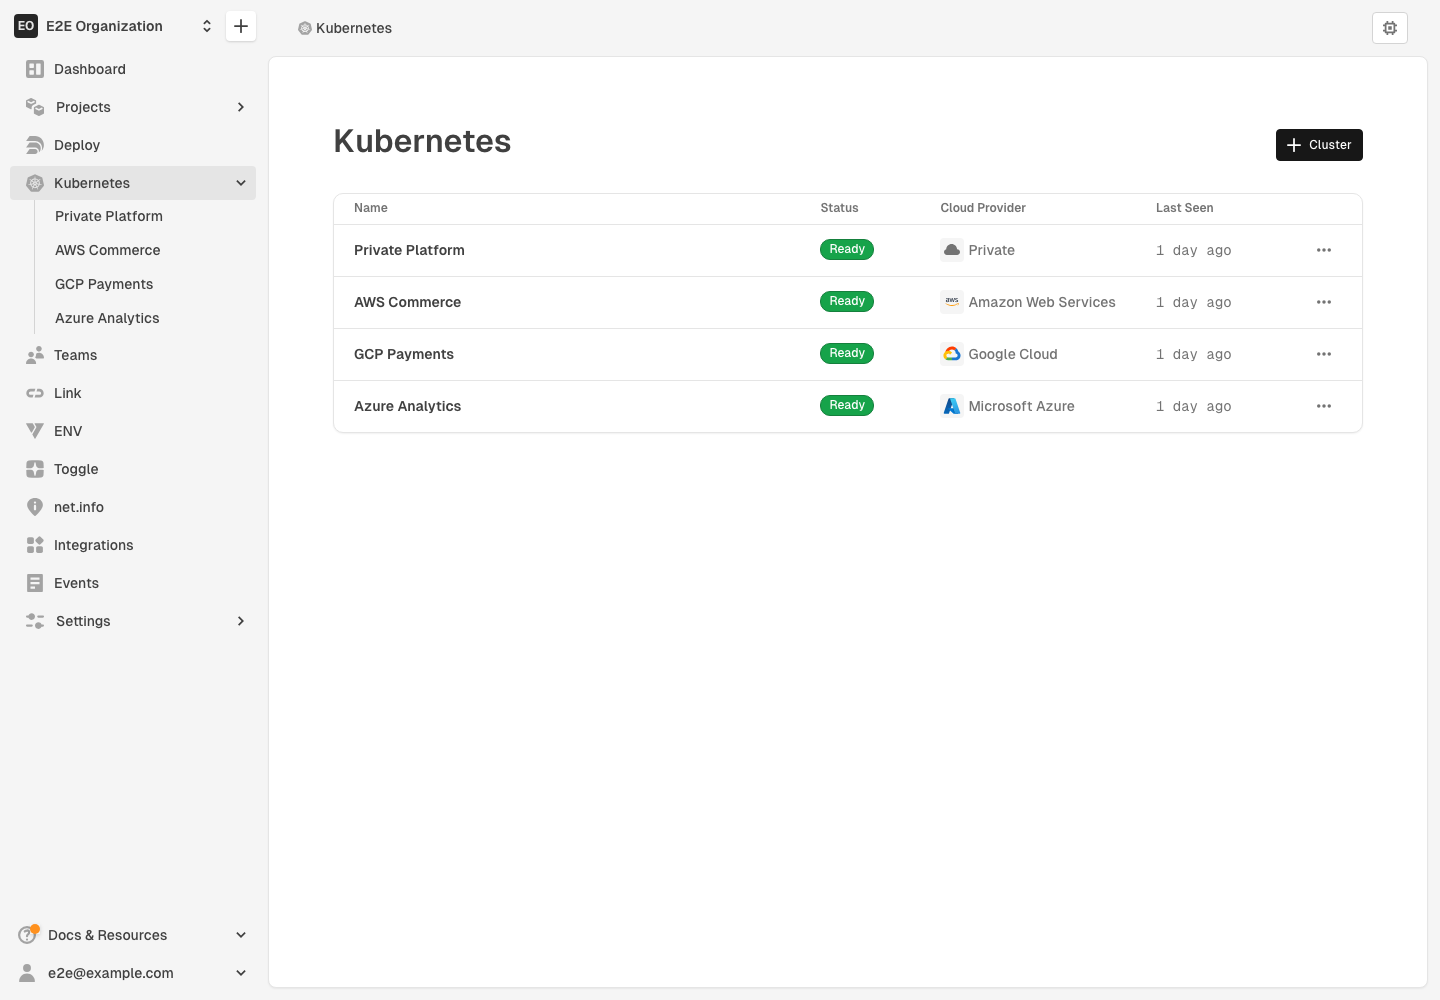Click the Integrations grid icon

[35, 545]
